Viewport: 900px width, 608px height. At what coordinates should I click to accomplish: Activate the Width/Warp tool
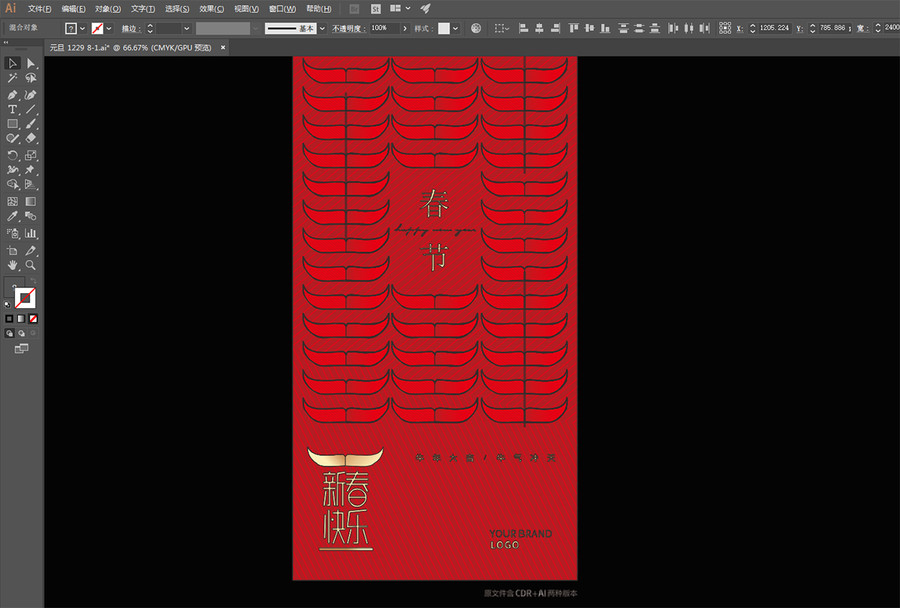[x=12, y=170]
